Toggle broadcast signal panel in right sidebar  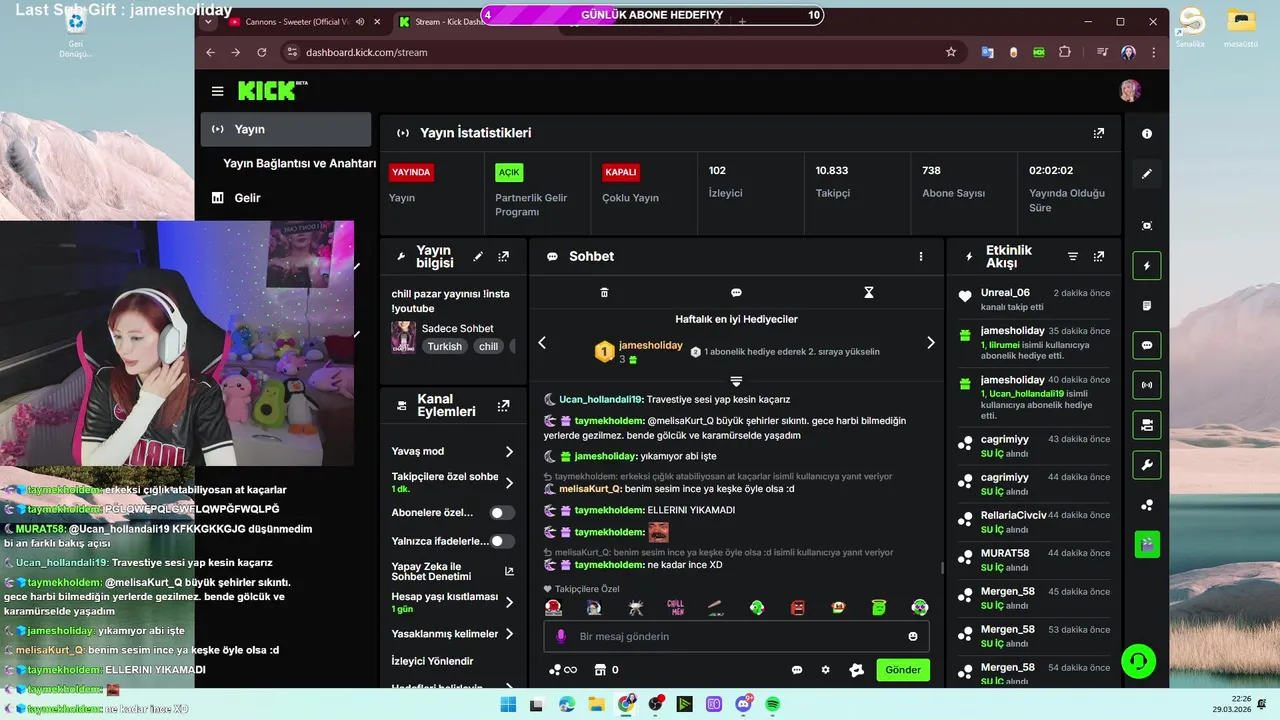[1147, 385]
